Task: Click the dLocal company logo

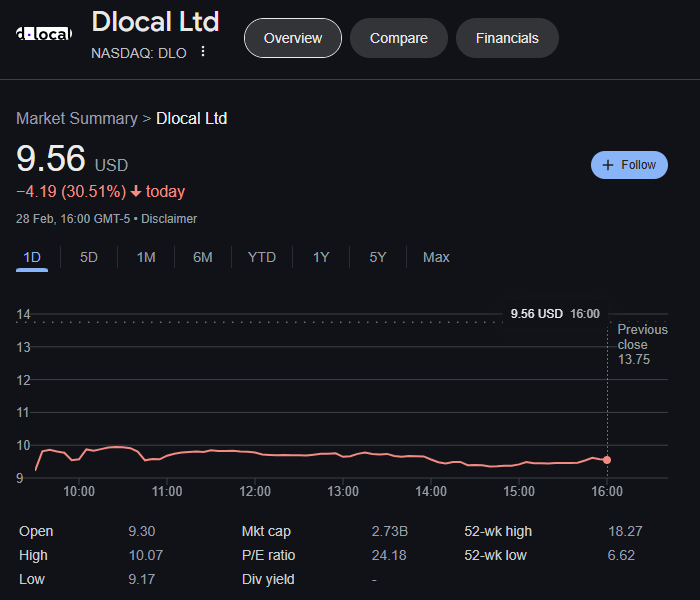Action: [x=44, y=33]
